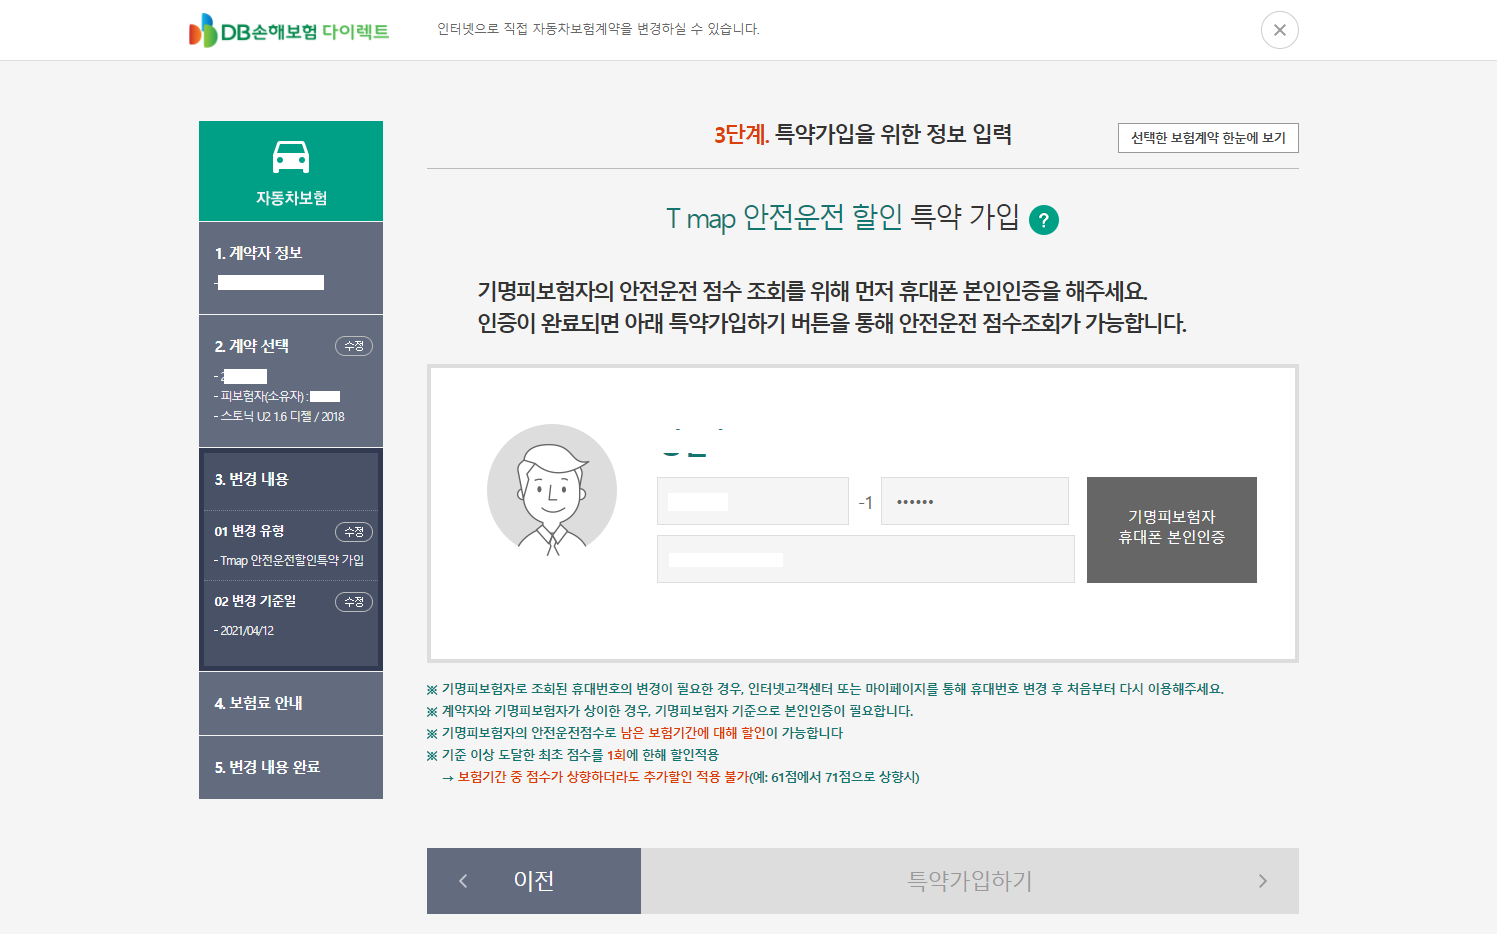This screenshot has width=1497, height=934.
Task: Click the 특약가입하기 button
Action: coord(970,881)
